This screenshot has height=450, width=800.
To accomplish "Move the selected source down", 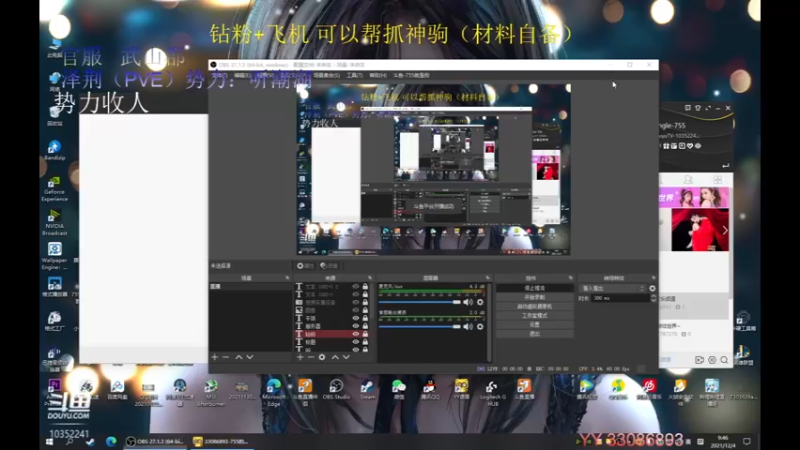I will pos(346,357).
